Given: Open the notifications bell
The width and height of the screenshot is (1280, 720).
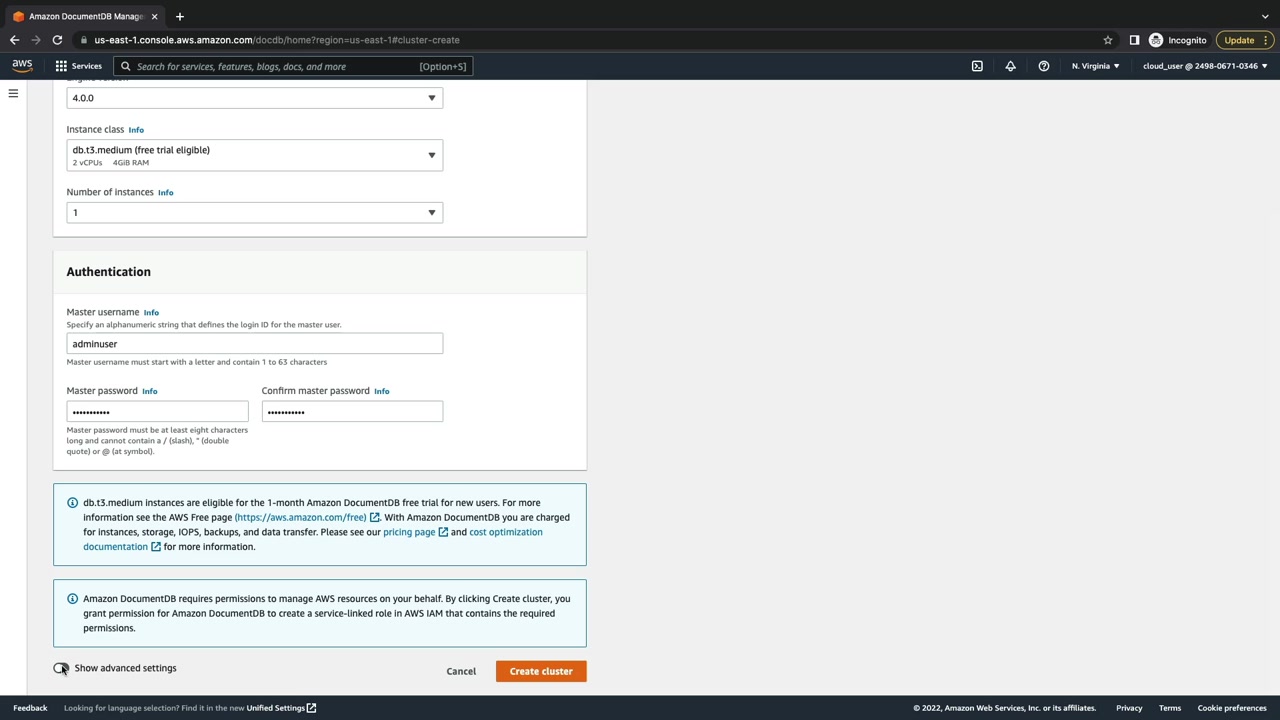Looking at the screenshot, I should pyautogui.click(x=1010, y=66).
